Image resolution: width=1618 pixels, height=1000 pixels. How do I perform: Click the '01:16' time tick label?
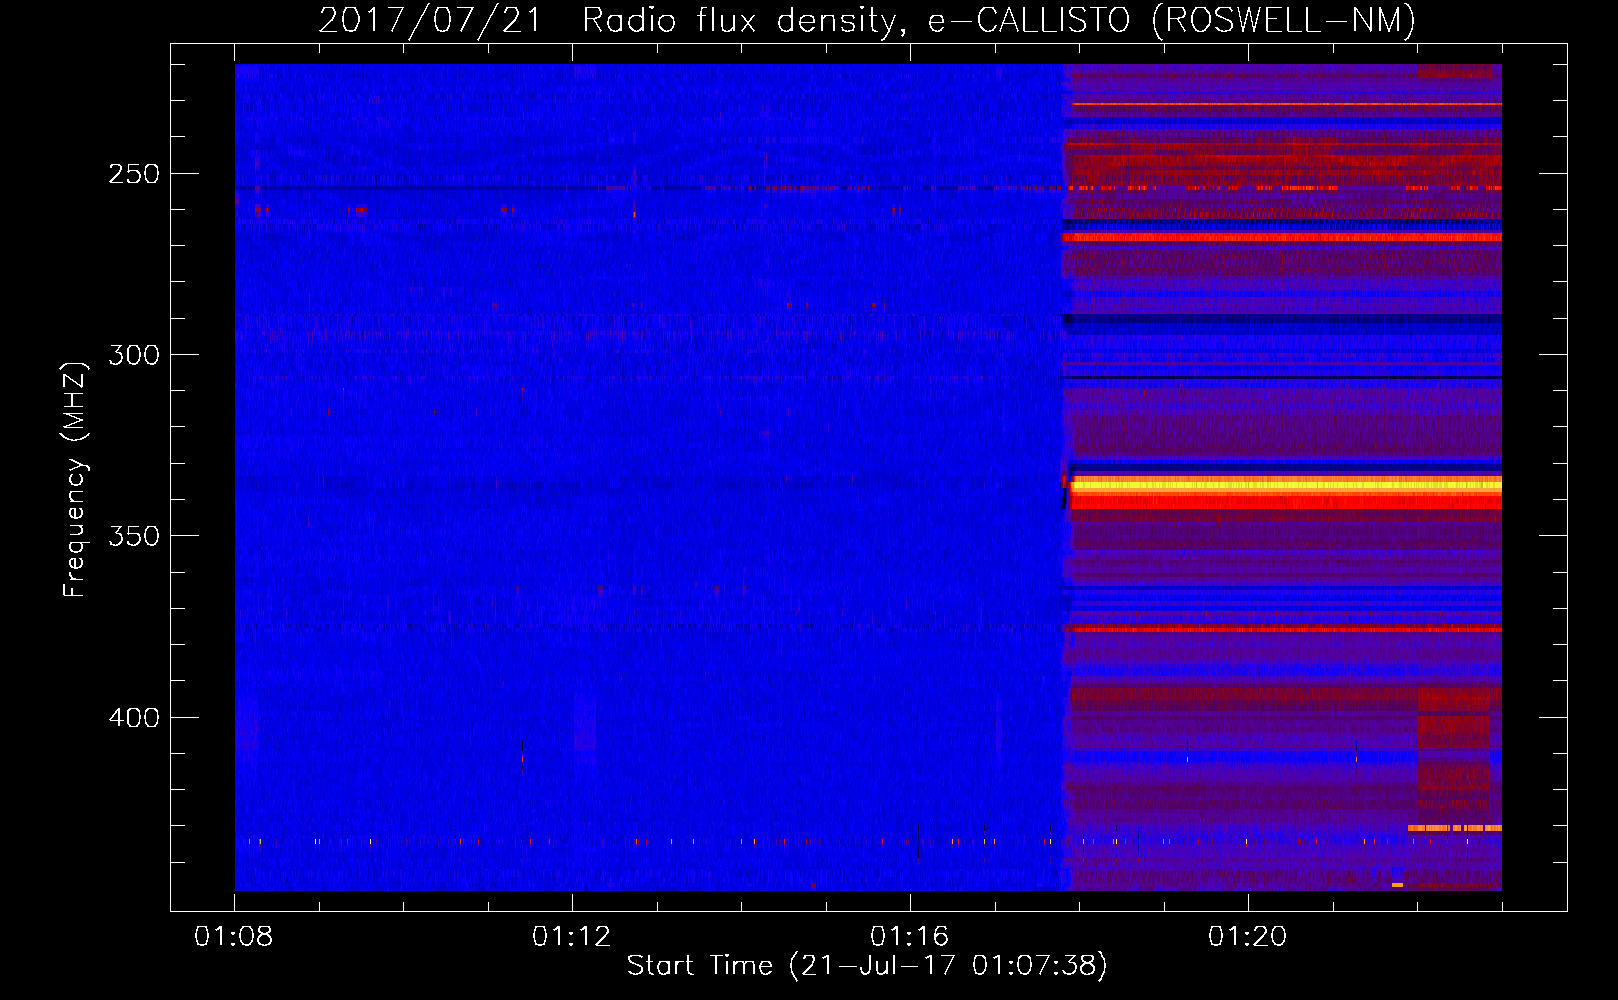click(909, 937)
